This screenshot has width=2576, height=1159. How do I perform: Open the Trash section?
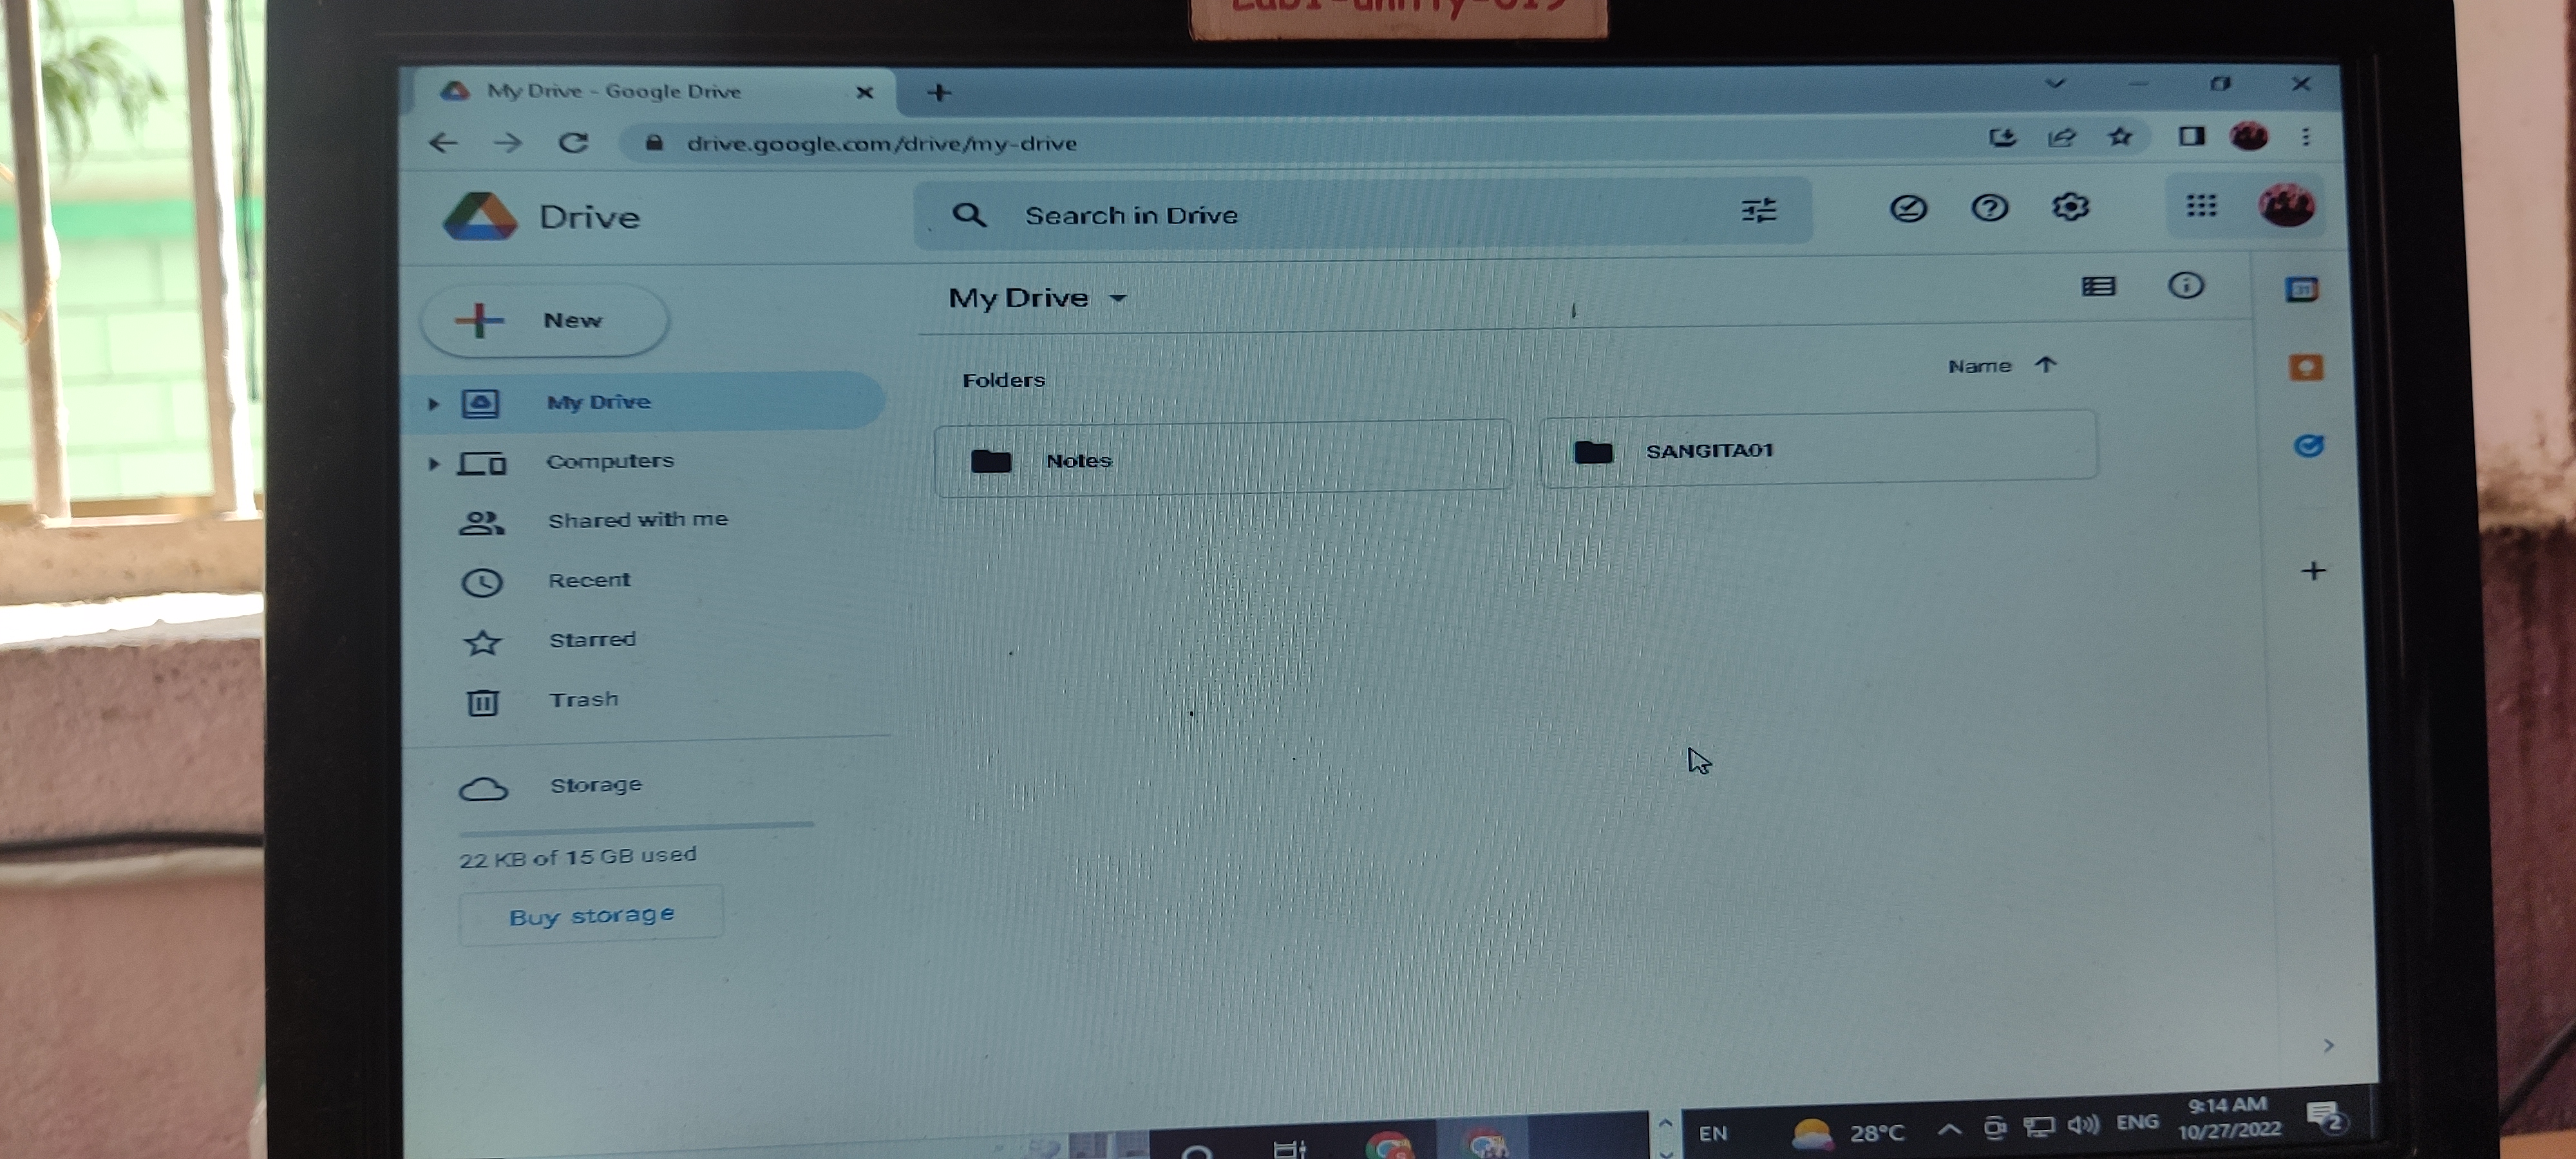[x=583, y=700]
